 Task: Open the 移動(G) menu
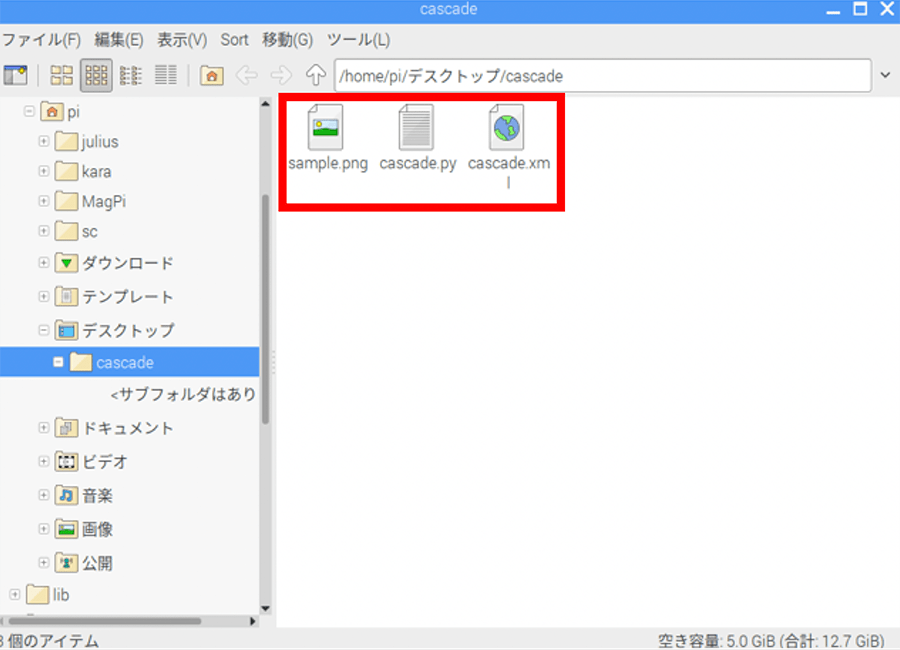tap(288, 40)
